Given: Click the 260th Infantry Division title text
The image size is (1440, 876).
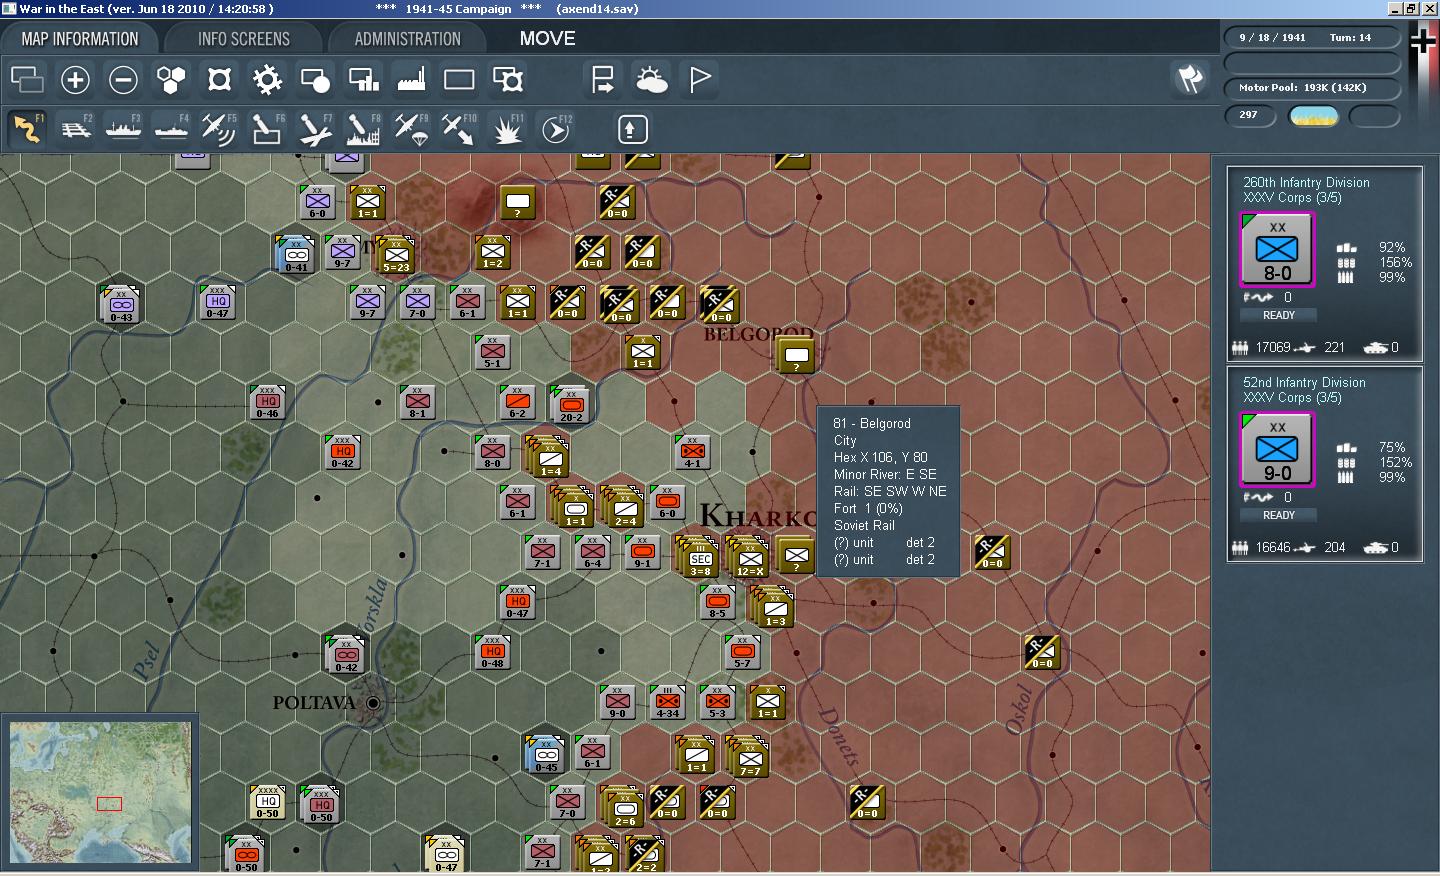Looking at the screenshot, I should 1306,182.
